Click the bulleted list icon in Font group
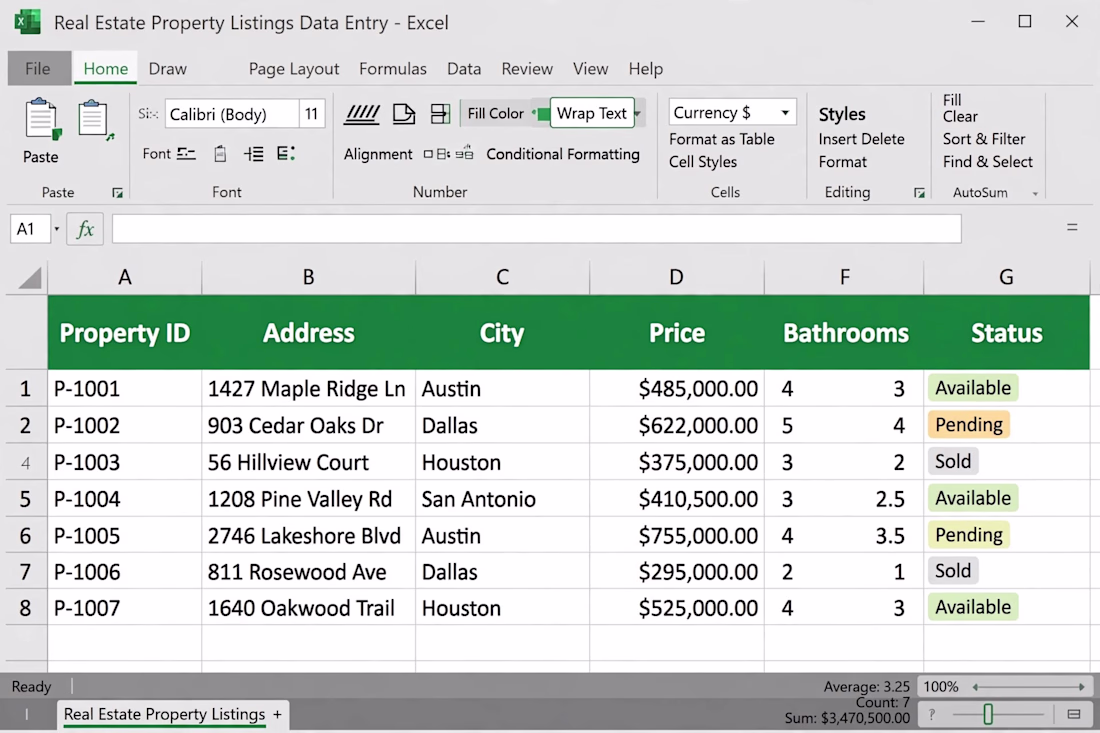The width and height of the screenshot is (1100, 733). coord(286,154)
